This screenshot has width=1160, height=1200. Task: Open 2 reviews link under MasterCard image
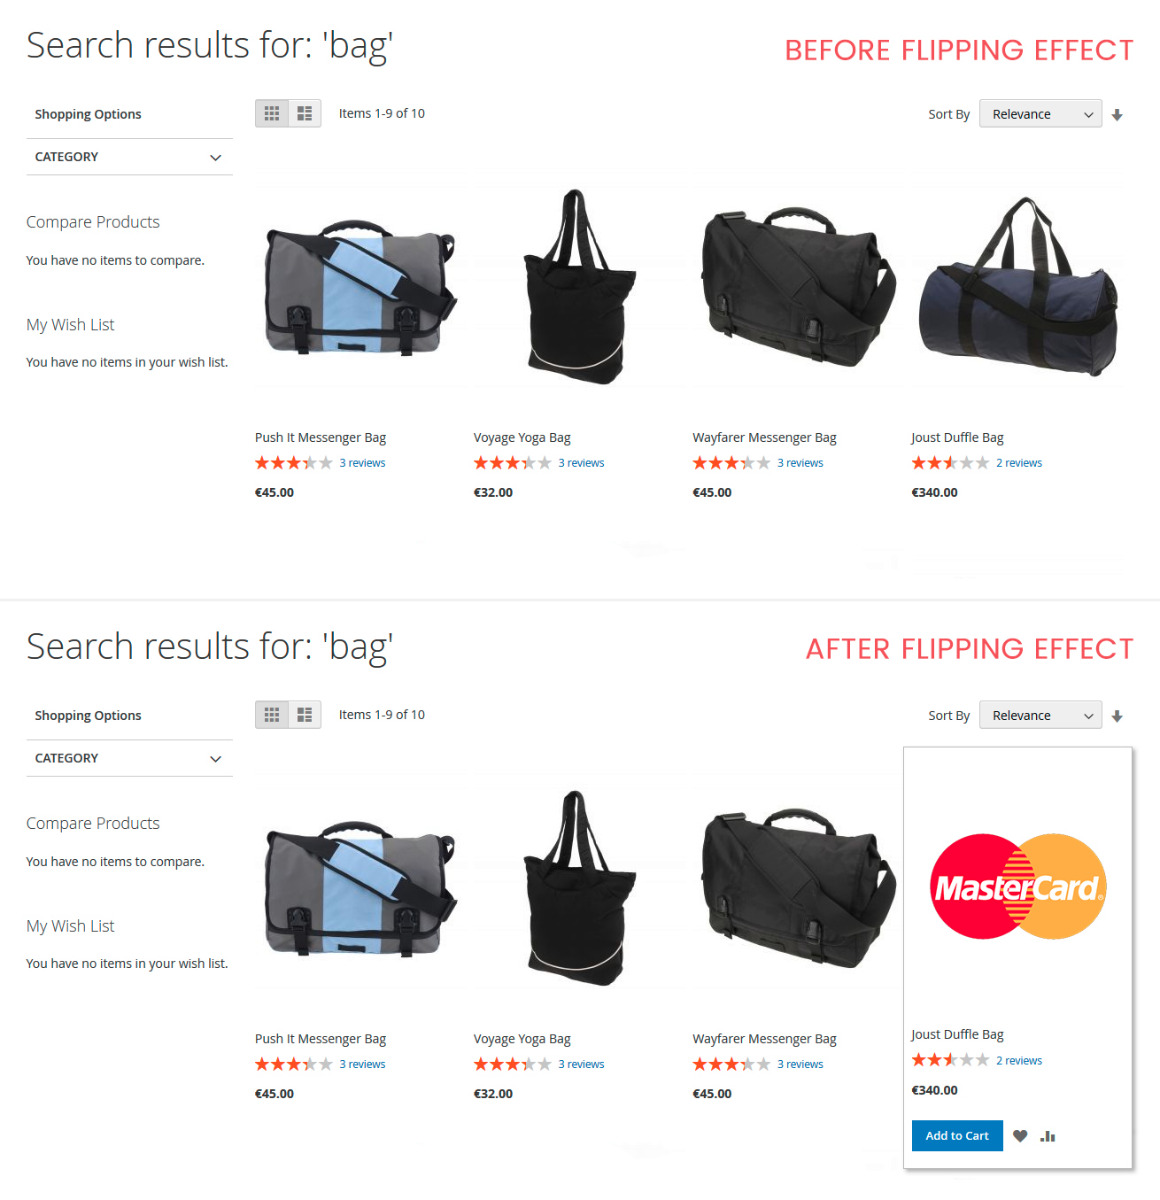[1019, 1061]
